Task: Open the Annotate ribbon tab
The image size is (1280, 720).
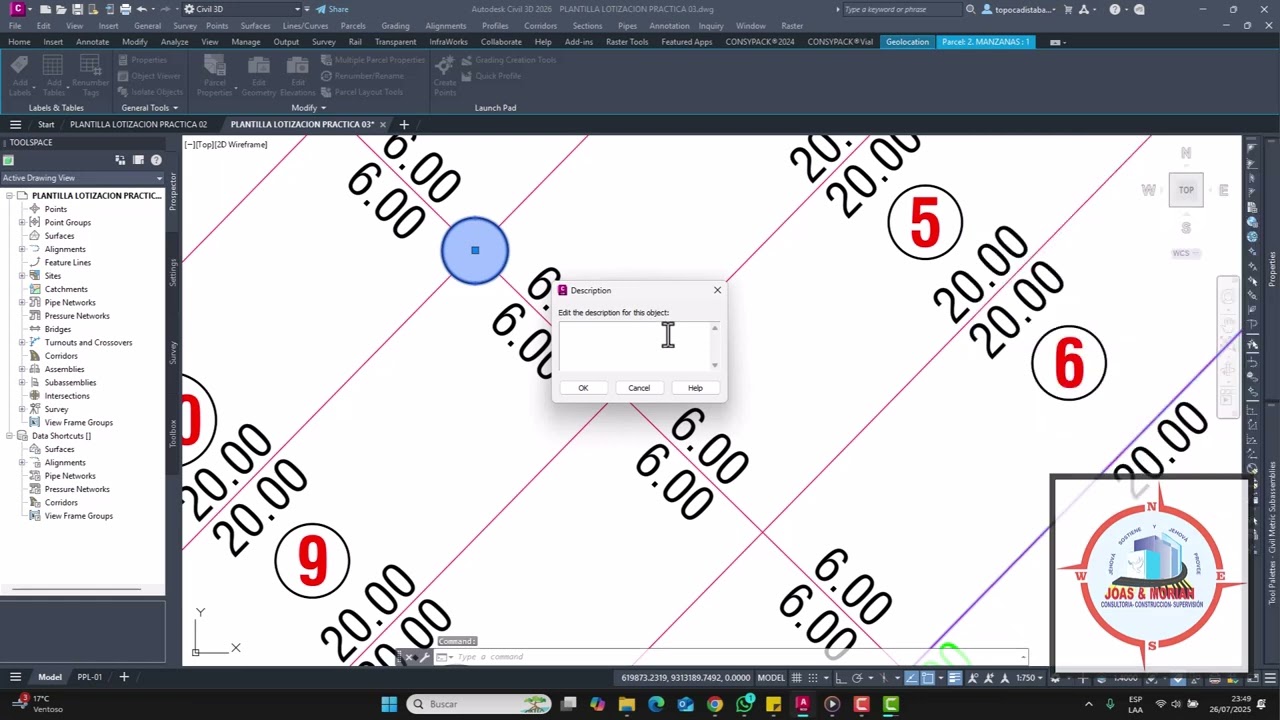Action: pyautogui.click(x=92, y=42)
